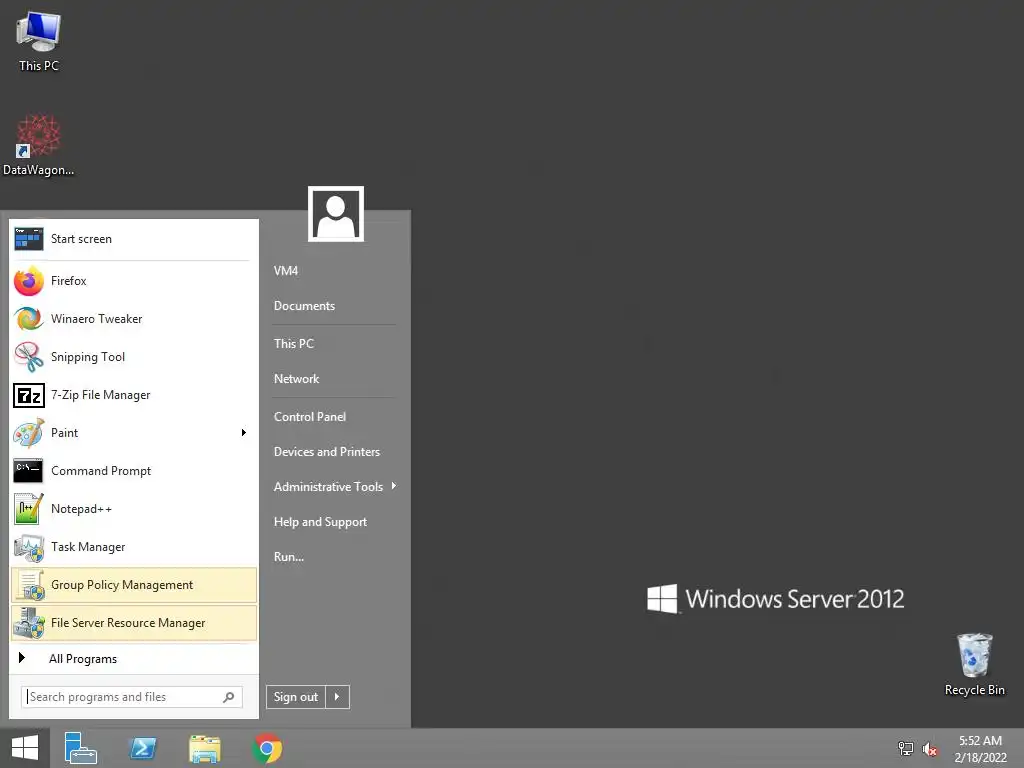This screenshot has width=1024, height=768.
Task: Open Help and Support
Action: click(320, 522)
